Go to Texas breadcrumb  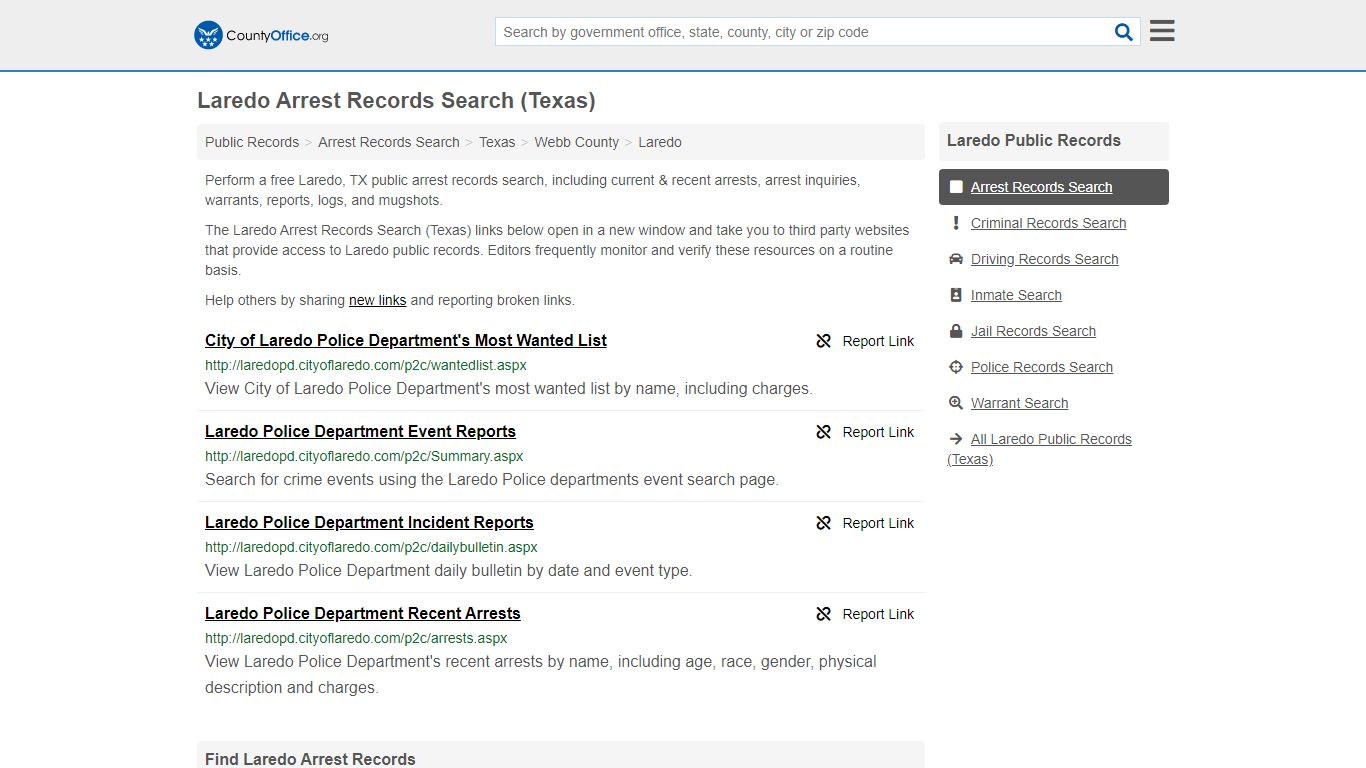point(497,142)
